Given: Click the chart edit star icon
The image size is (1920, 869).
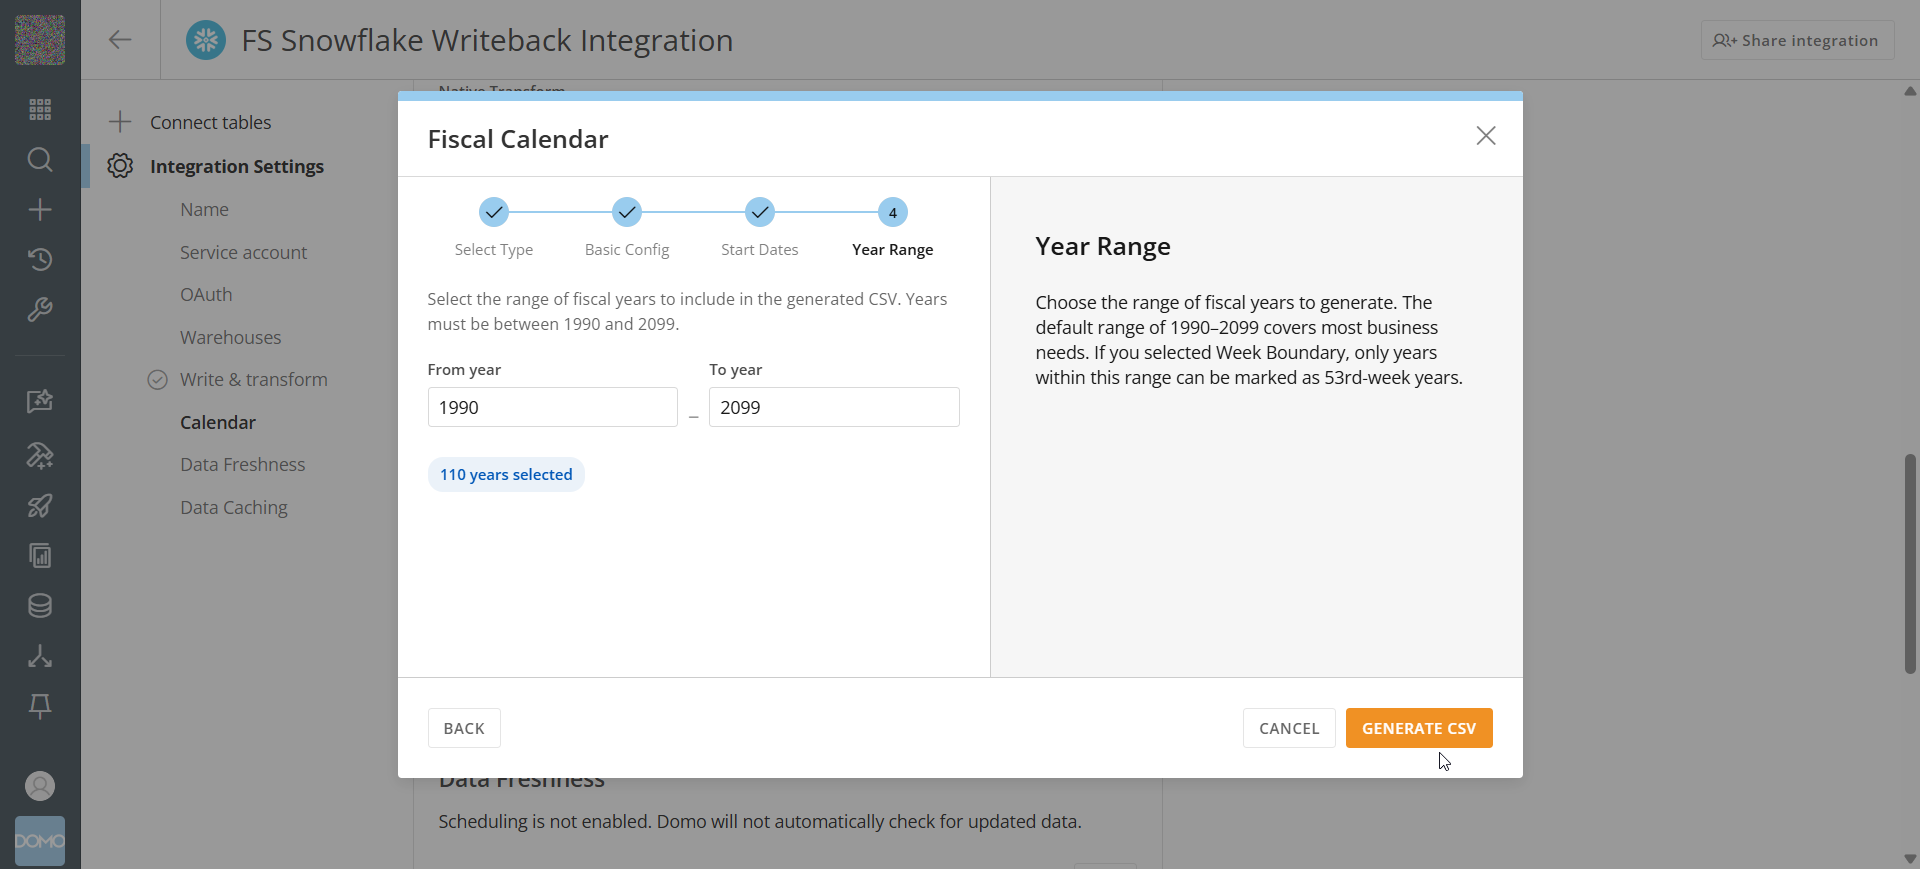Looking at the screenshot, I should coord(40,401).
